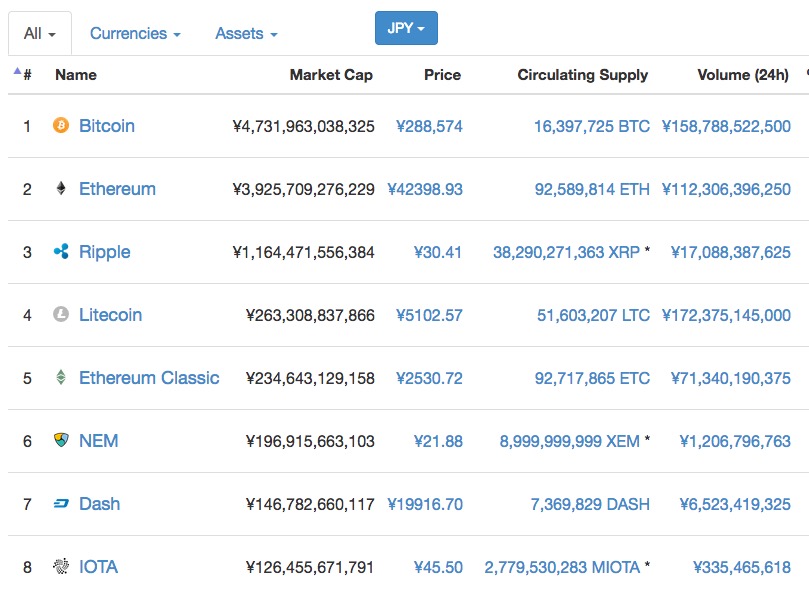809x596 pixels.
Task: Click Ripple price ¥30.41
Action: [438, 252]
